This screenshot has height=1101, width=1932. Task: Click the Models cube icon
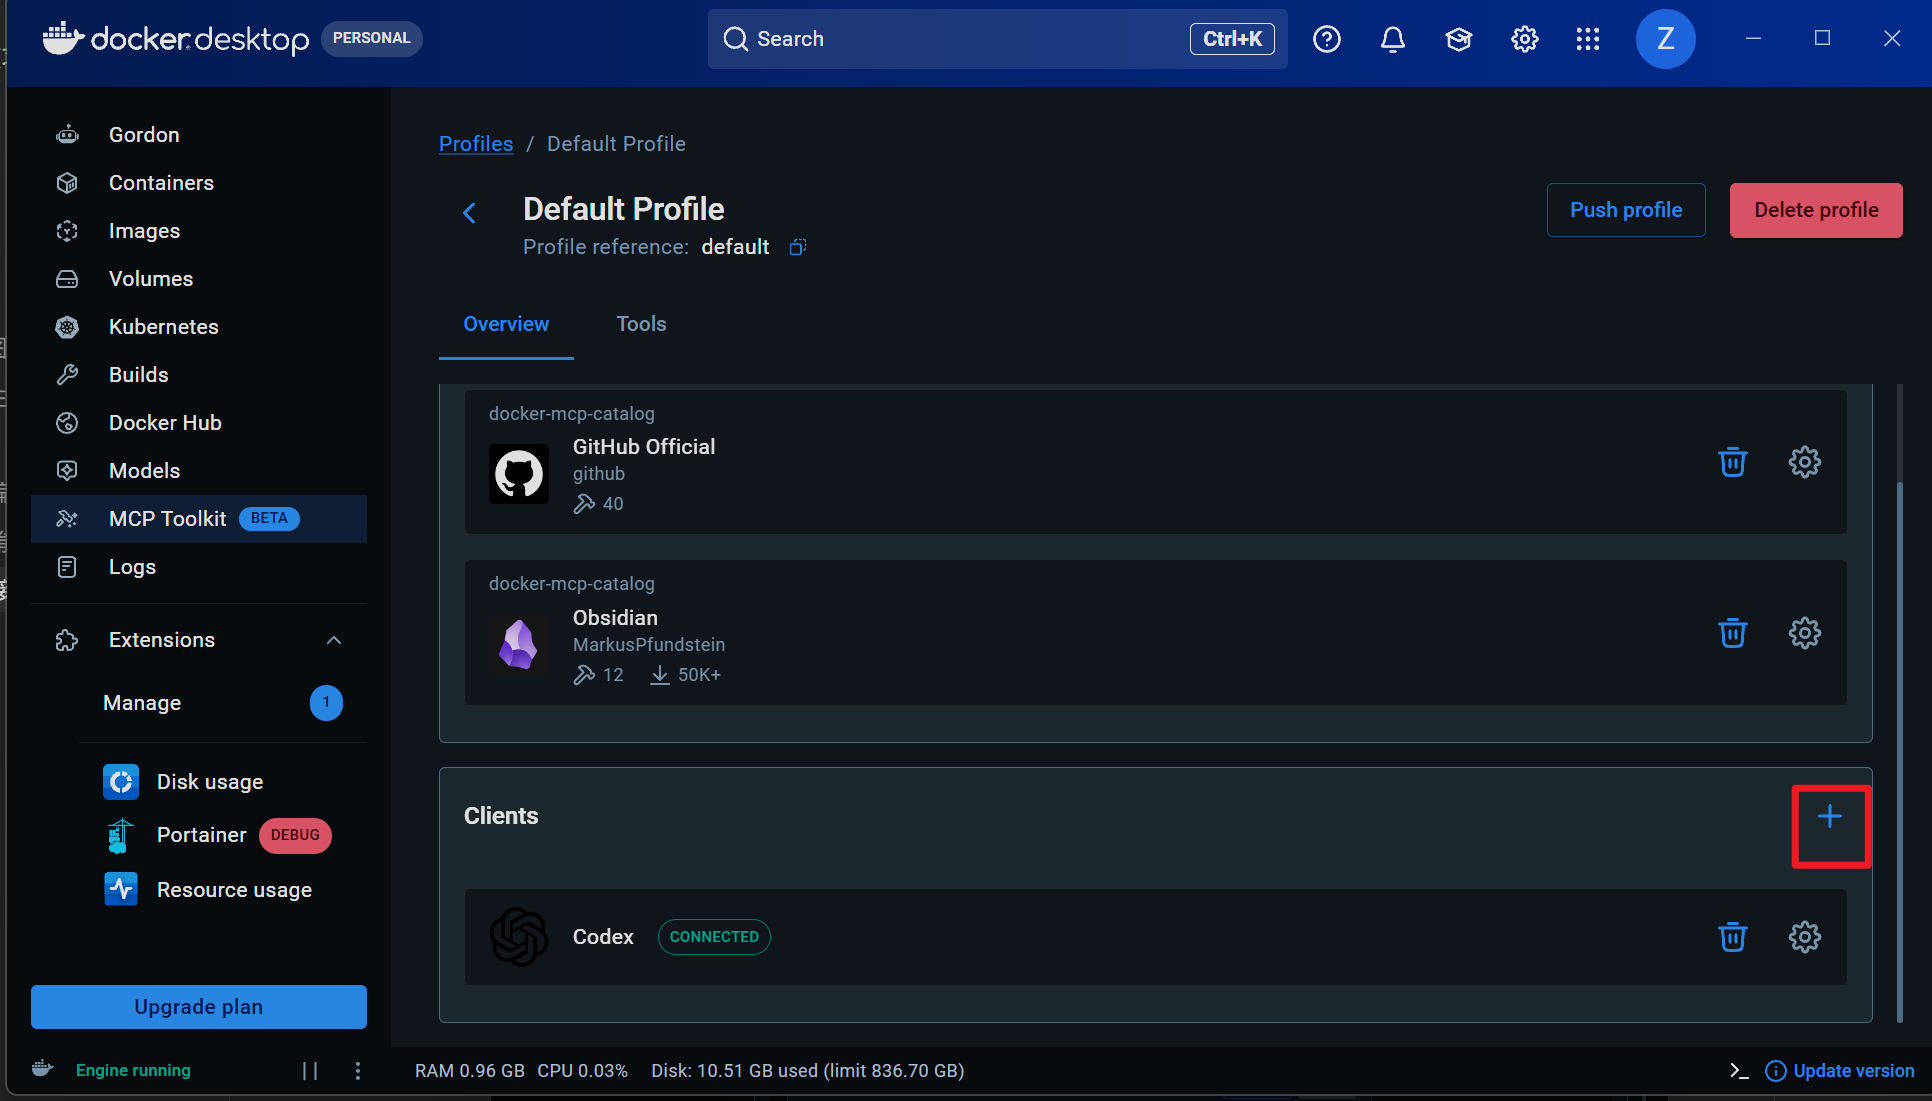click(67, 471)
